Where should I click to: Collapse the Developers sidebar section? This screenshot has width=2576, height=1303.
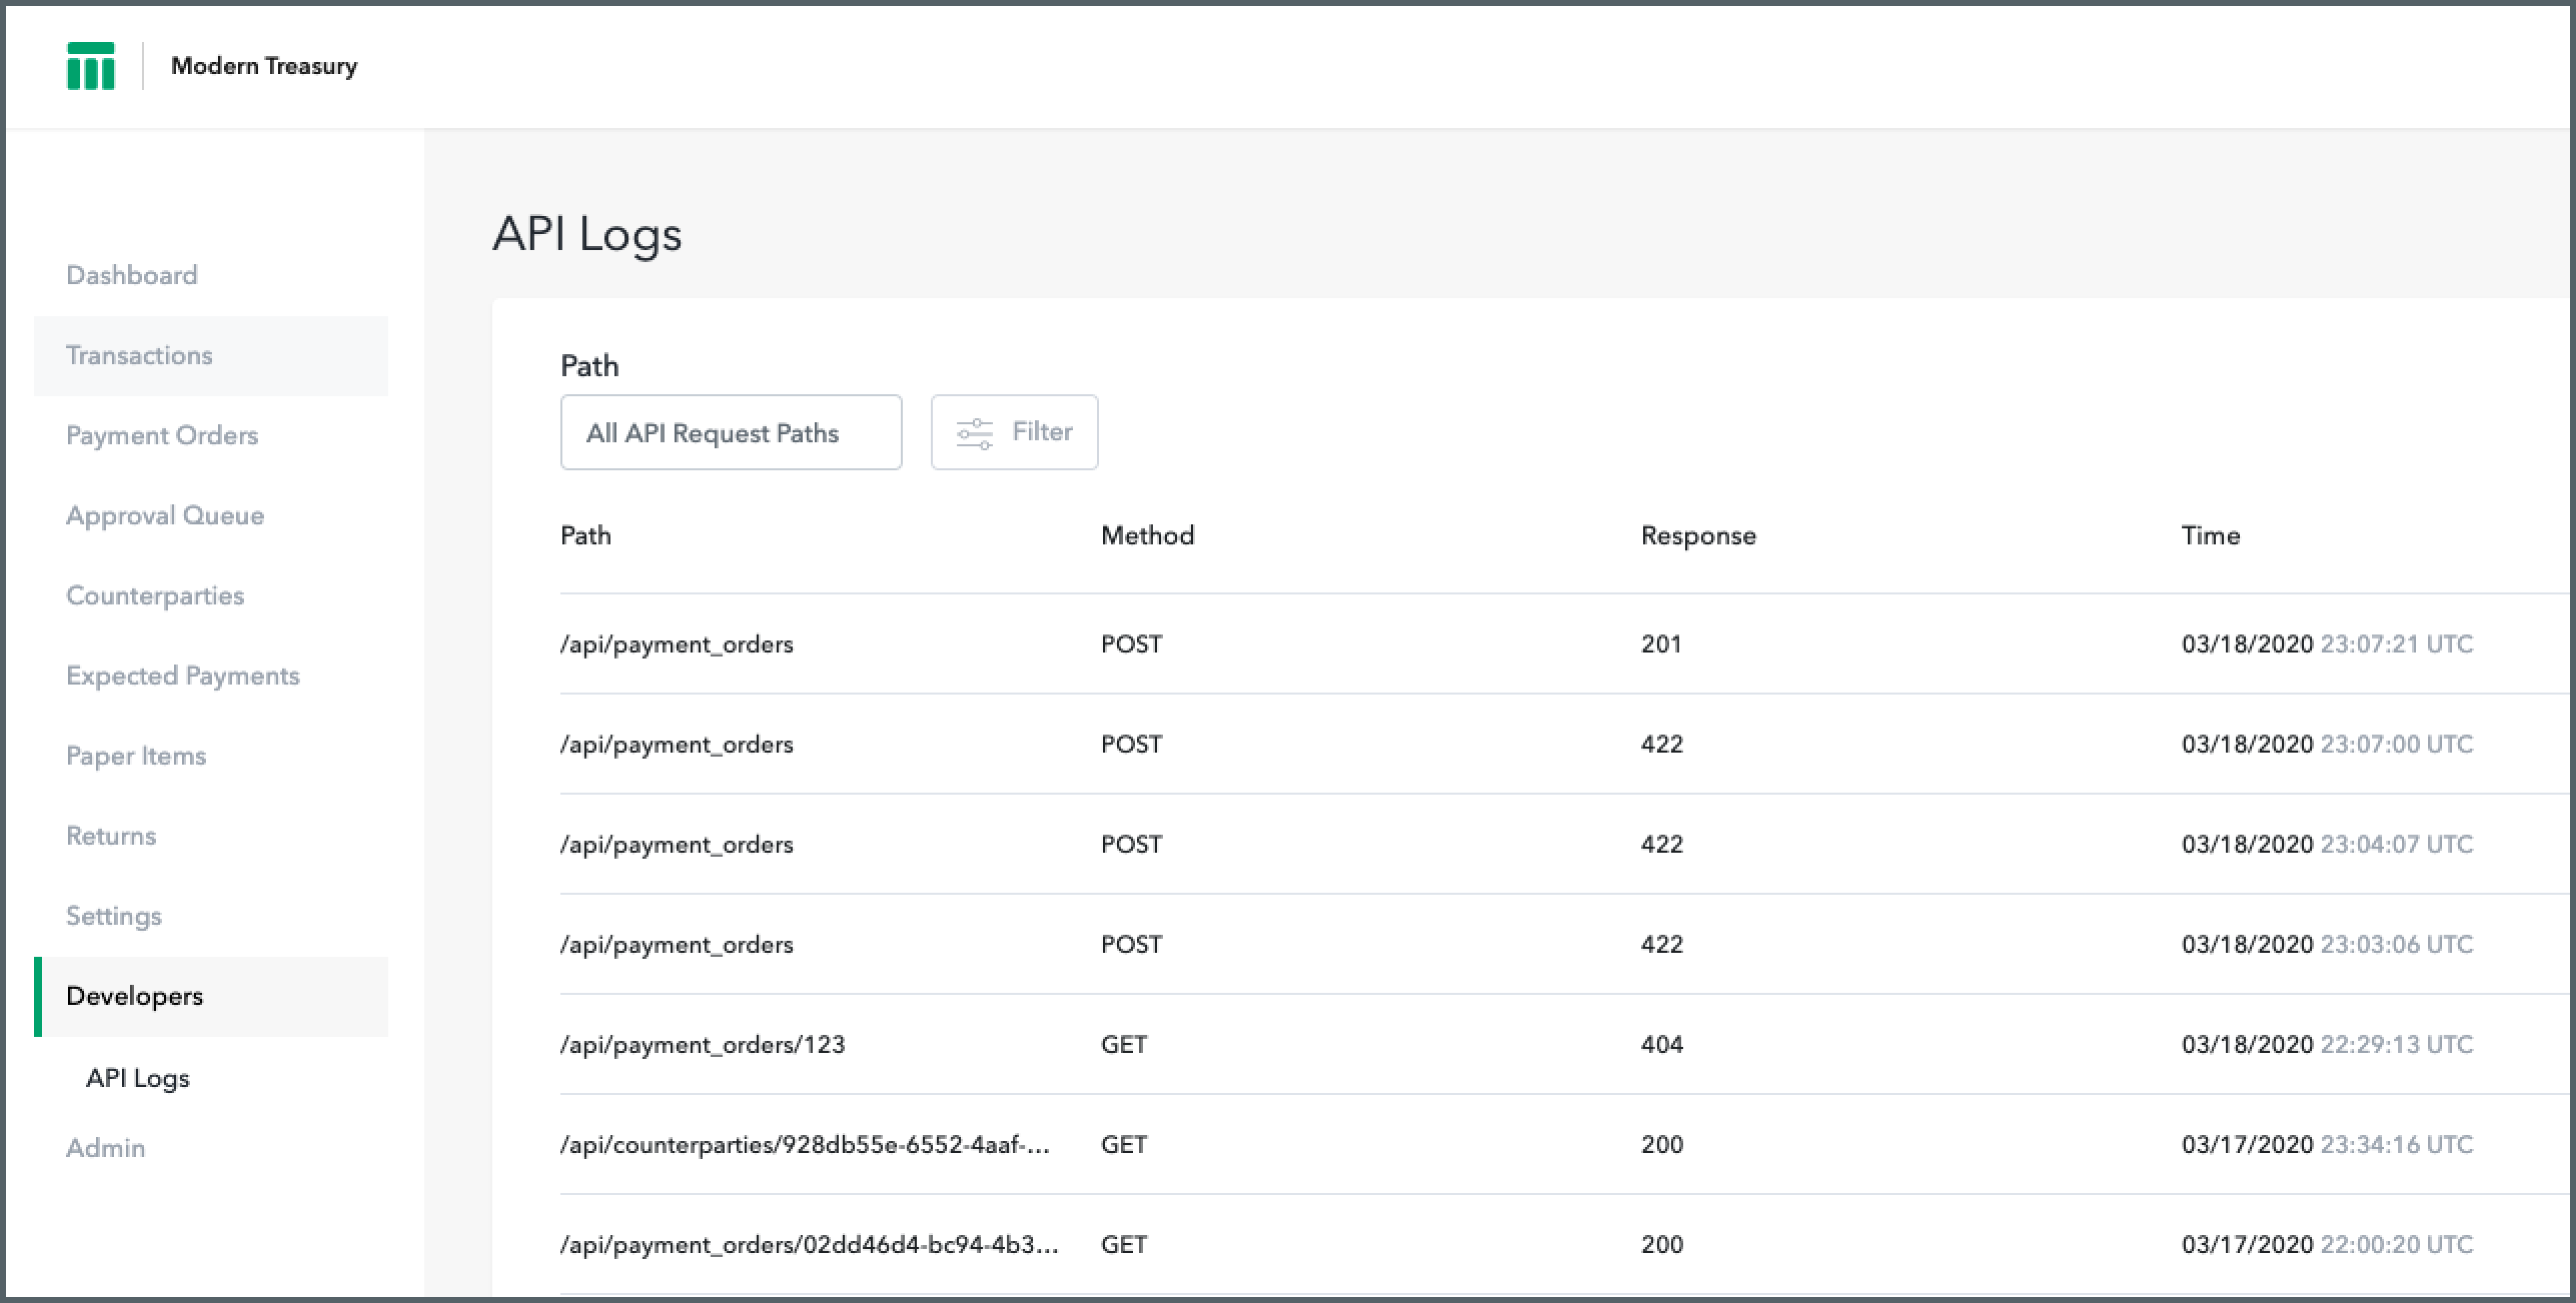[134, 996]
